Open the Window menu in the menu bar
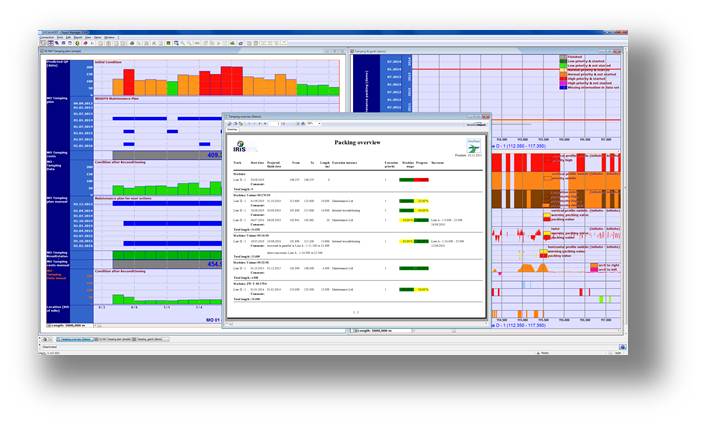Screen dimensions: 704x425 click(109, 37)
